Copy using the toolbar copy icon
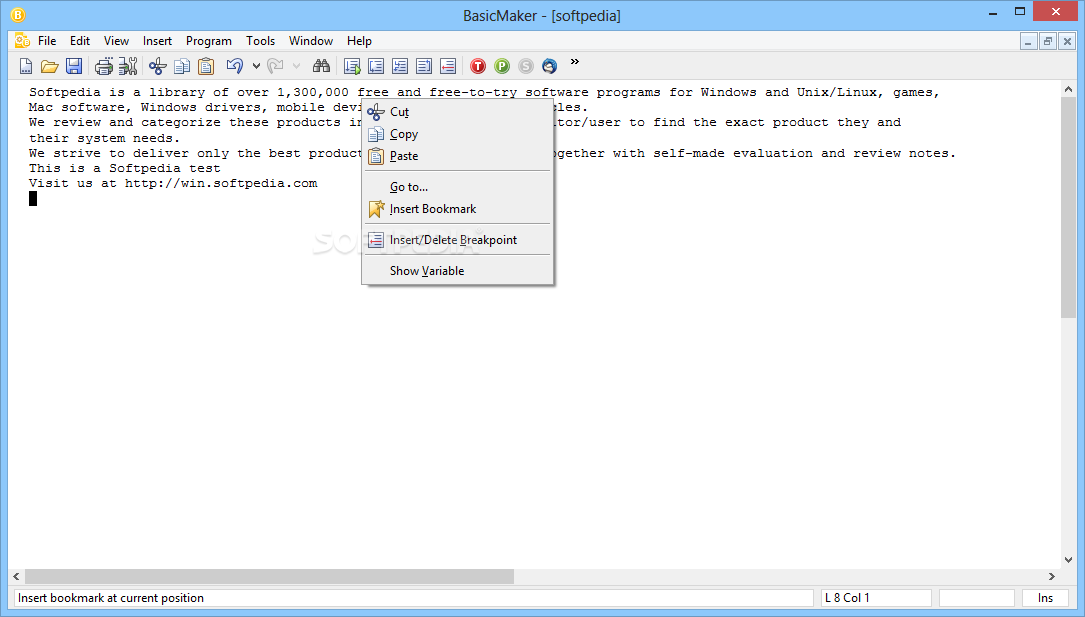Viewport: 1085px width, 617px height. [182, 66]
